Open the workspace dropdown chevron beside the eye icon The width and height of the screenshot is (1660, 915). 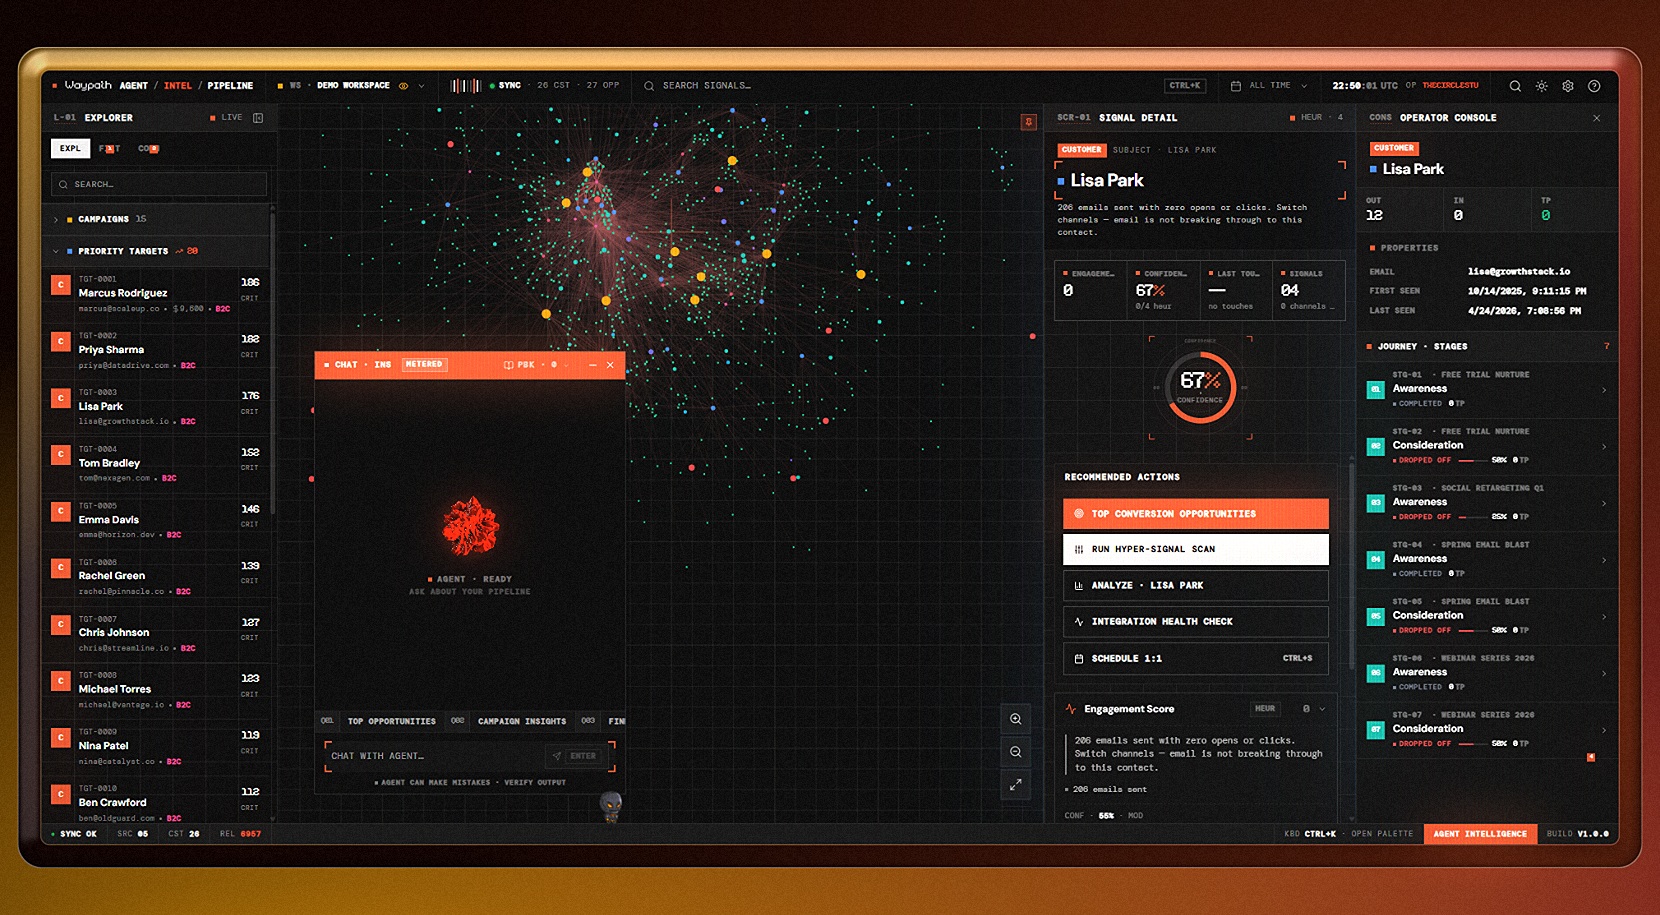pos(421,85)
